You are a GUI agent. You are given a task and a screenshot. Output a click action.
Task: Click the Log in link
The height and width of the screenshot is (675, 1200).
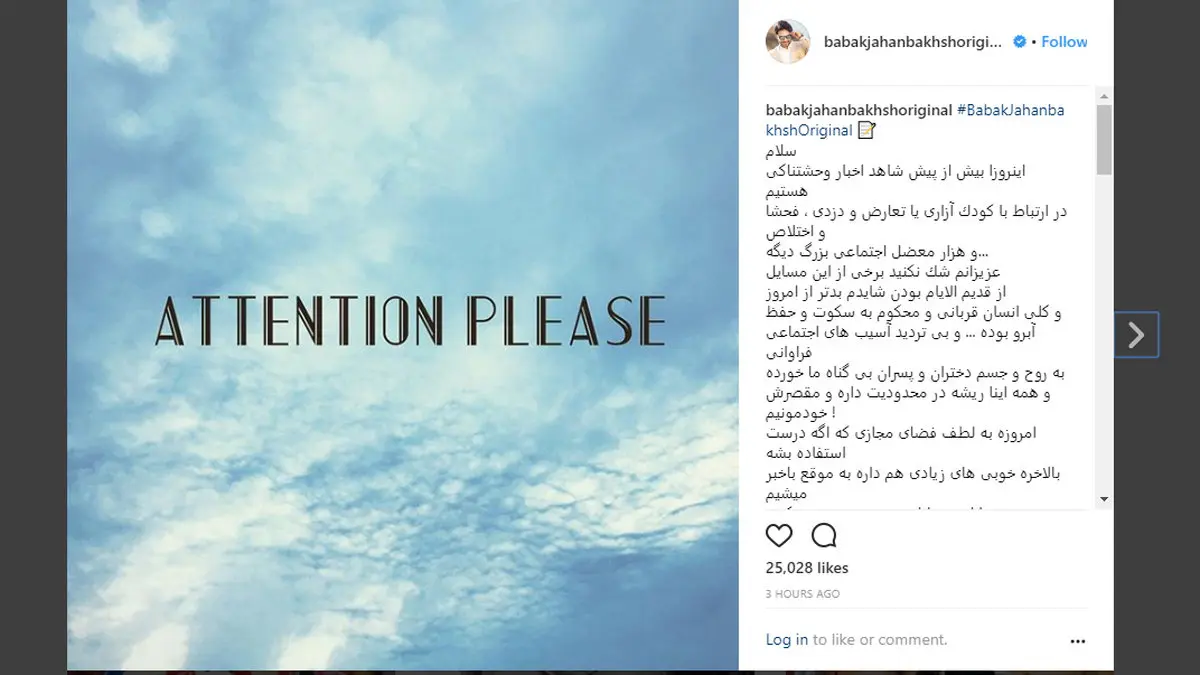787,640
